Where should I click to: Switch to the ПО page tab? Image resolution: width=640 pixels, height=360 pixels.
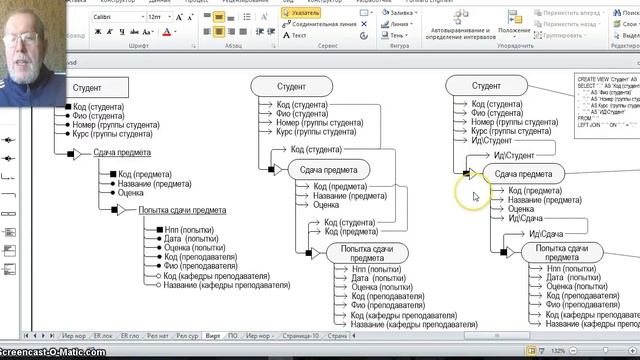(233, 336)
